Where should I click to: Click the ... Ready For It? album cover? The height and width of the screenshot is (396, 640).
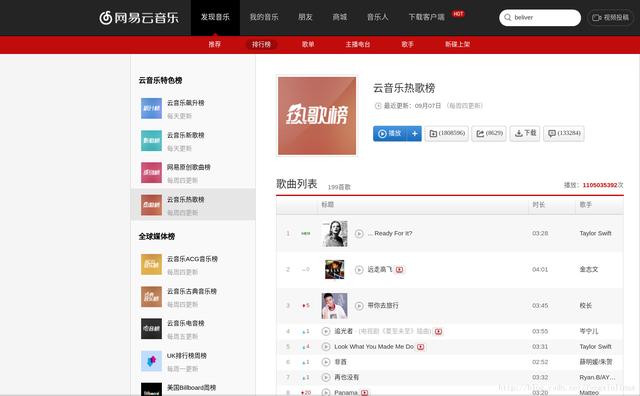pos(335,234)
